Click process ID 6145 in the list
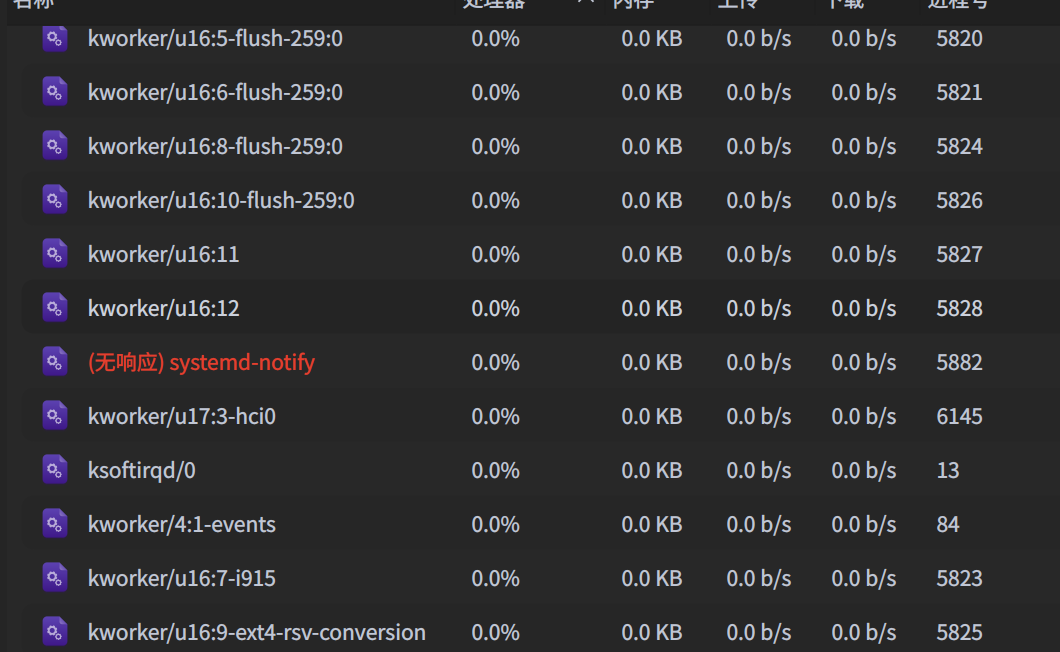 coord(959,416)
